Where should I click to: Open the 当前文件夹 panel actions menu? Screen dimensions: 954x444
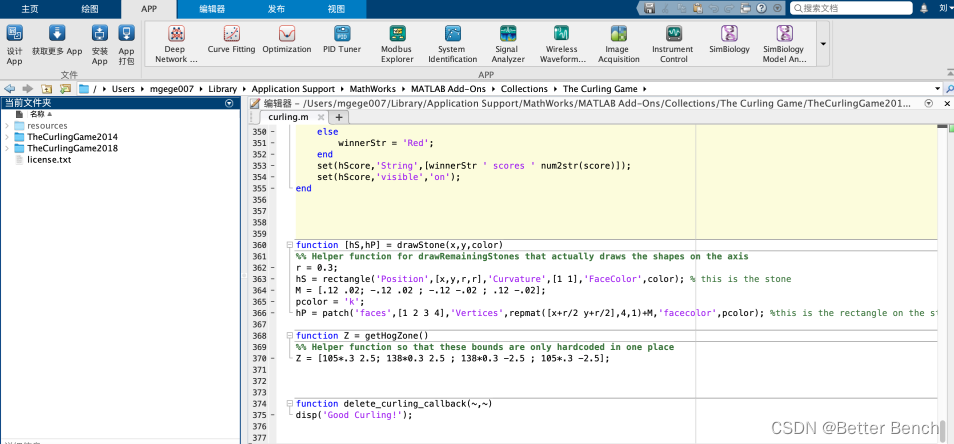coord(229,103)
